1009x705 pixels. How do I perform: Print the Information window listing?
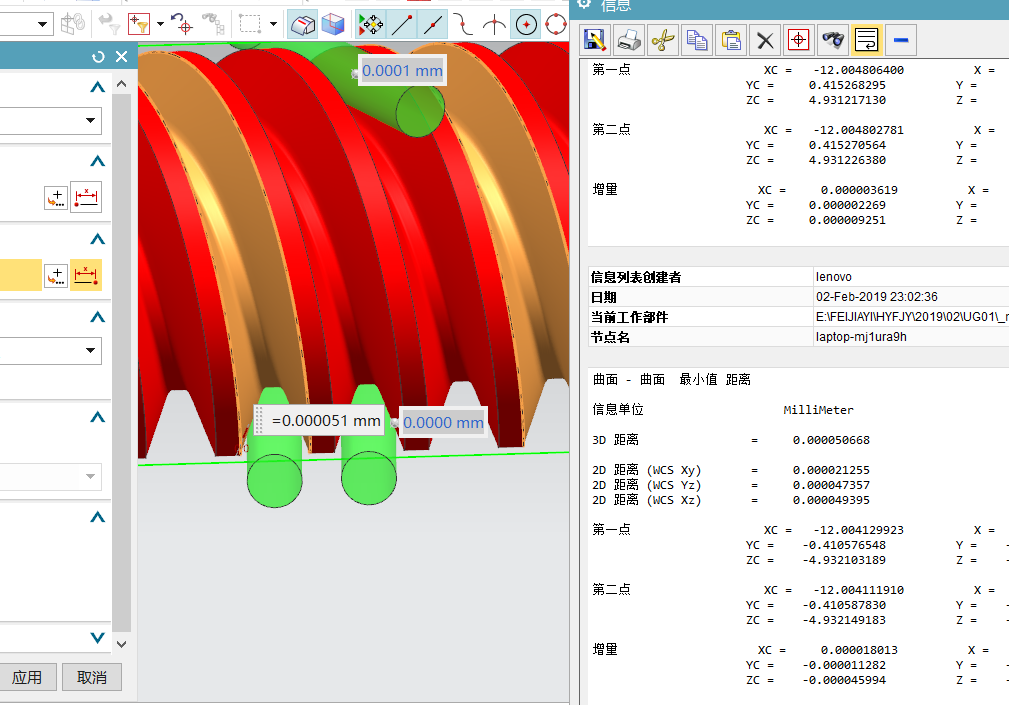pos(629,41)
